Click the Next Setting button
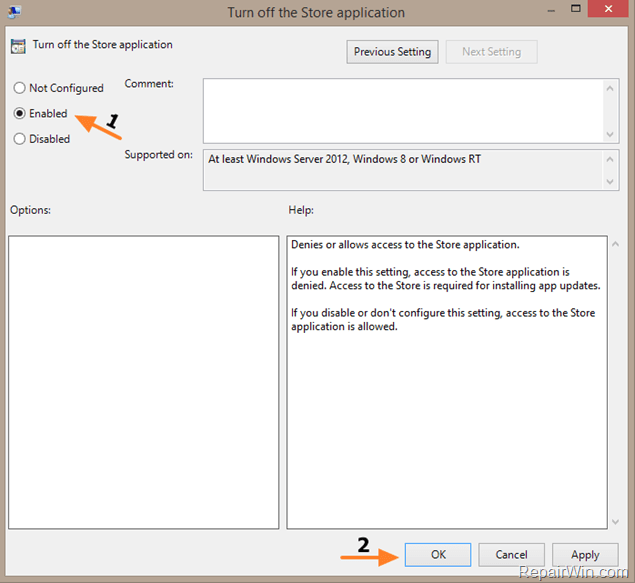Screen dimensions: 635x583 click(x=492, y=52)
